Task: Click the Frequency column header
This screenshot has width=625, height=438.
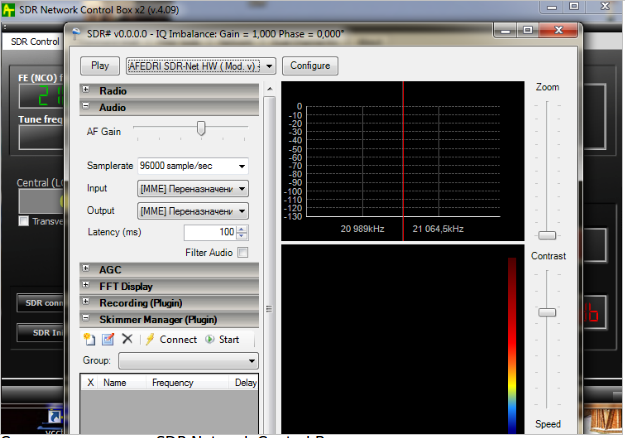Action: click(187, 383)
